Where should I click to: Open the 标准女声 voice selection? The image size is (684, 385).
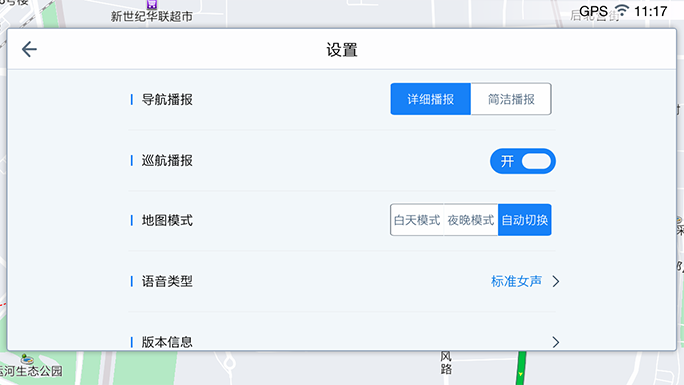(x=516, y=281)
